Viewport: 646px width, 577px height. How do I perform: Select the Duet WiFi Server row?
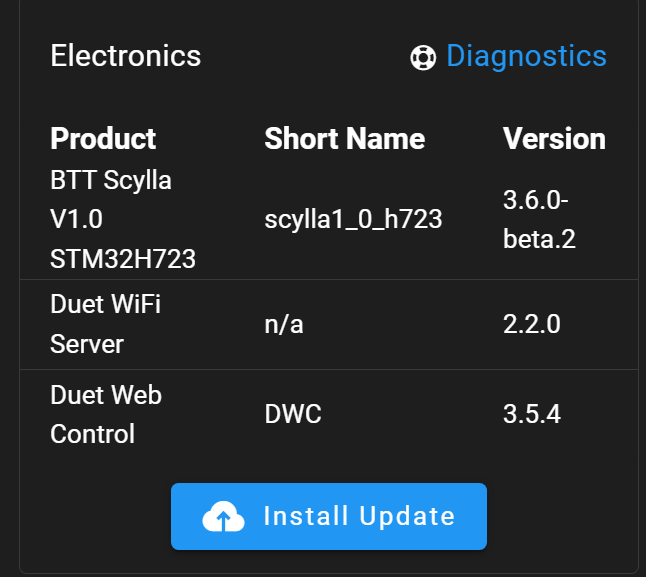329,325
